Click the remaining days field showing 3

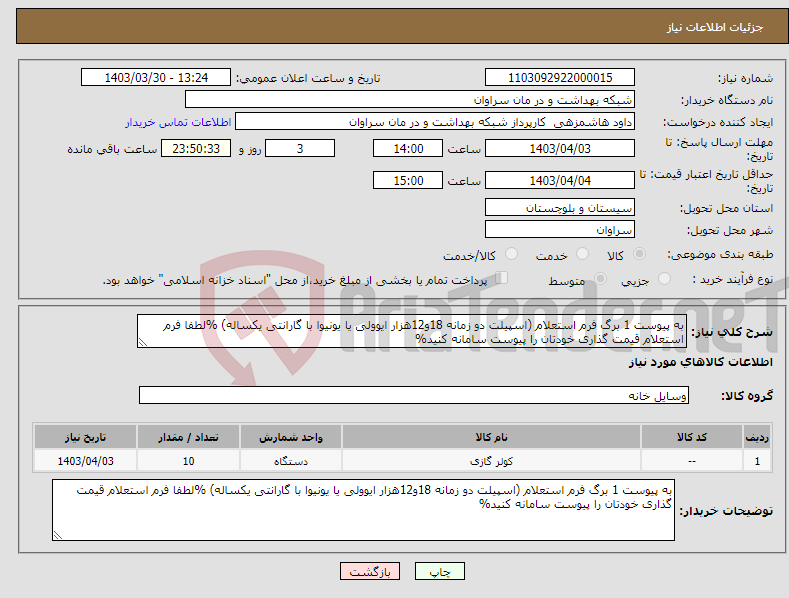(x=300, y=148)
